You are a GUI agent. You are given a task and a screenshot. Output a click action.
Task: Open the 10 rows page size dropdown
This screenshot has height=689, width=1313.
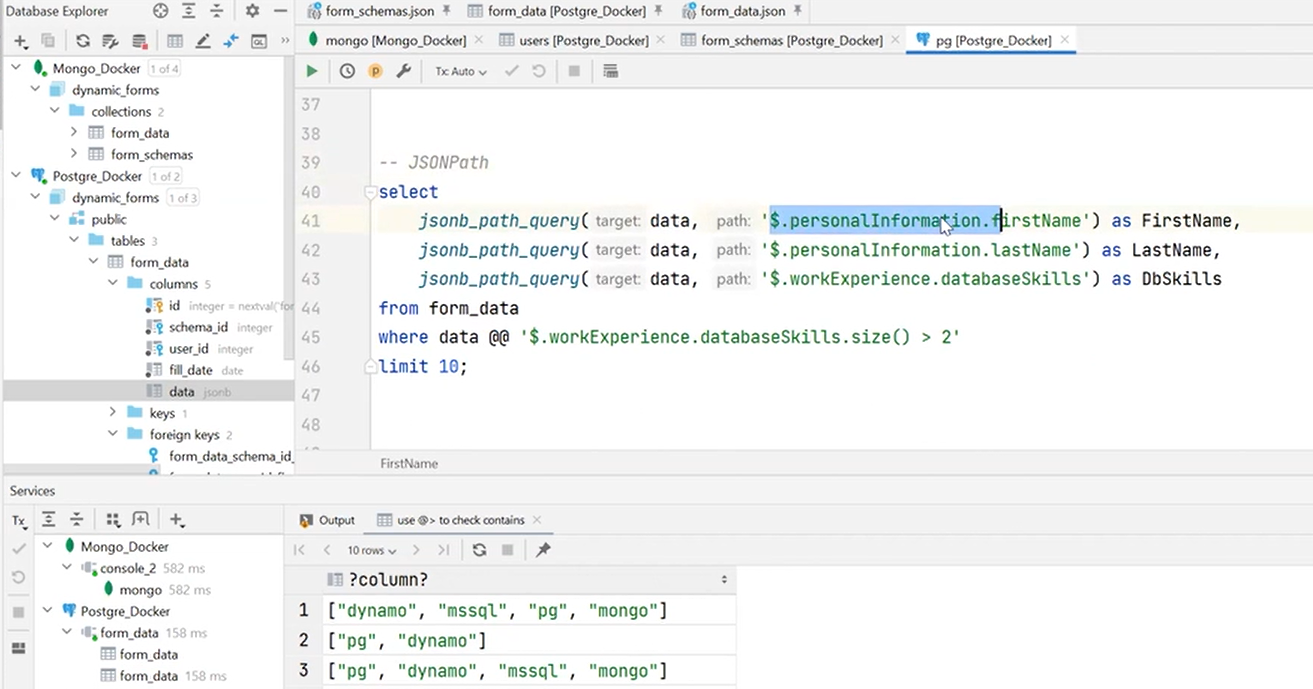click(x=372, y=551)
